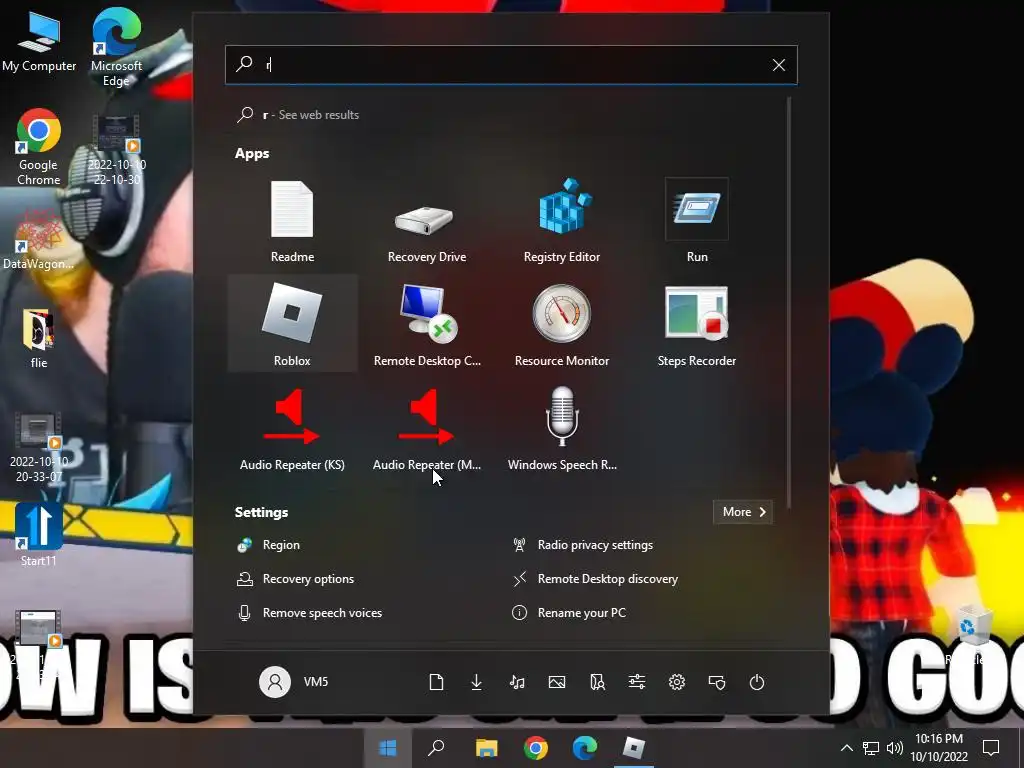Open Radio privacy settings
Screen dimensions: 1024x768
[583, 545]
